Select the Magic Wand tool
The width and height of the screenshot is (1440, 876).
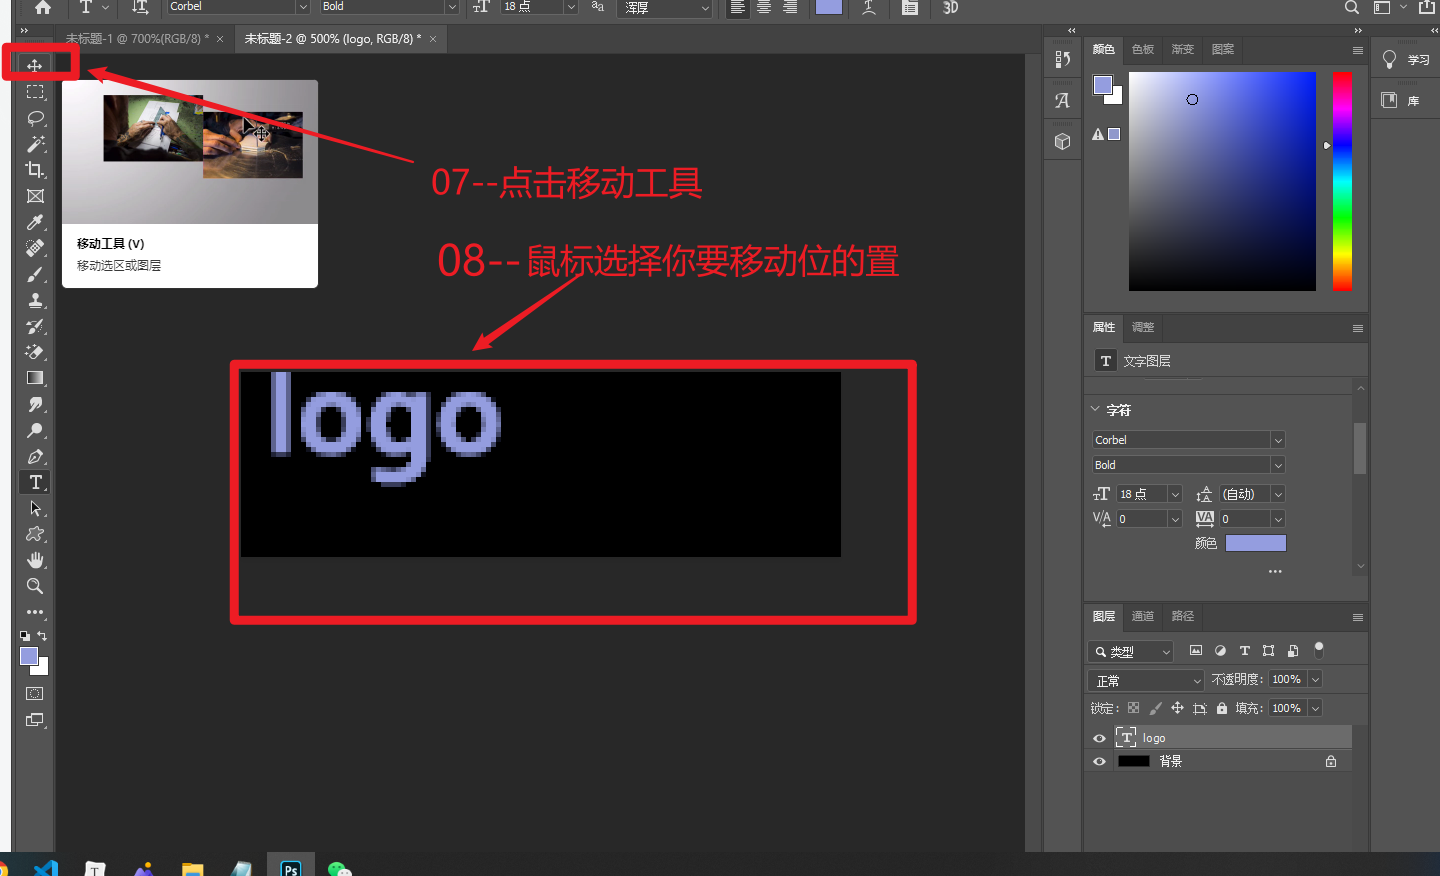pyautogui.click(x=35, y=144)
